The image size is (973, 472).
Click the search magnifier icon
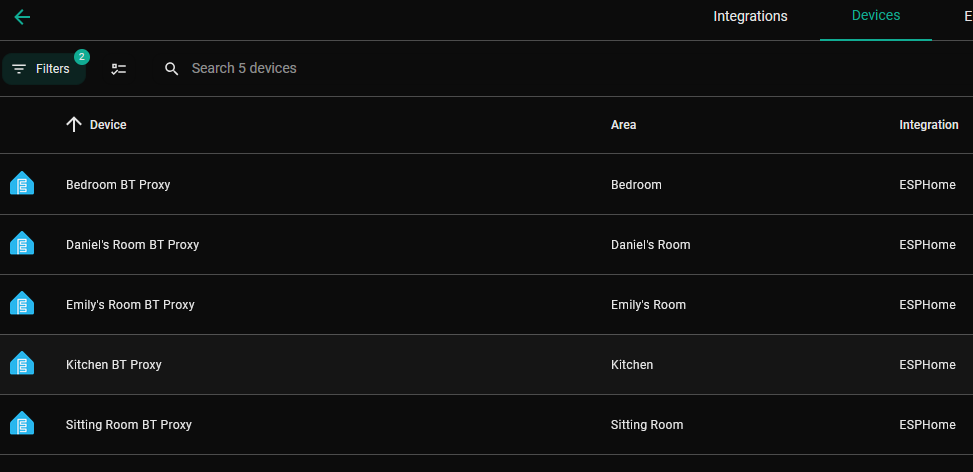coord(172,69)
